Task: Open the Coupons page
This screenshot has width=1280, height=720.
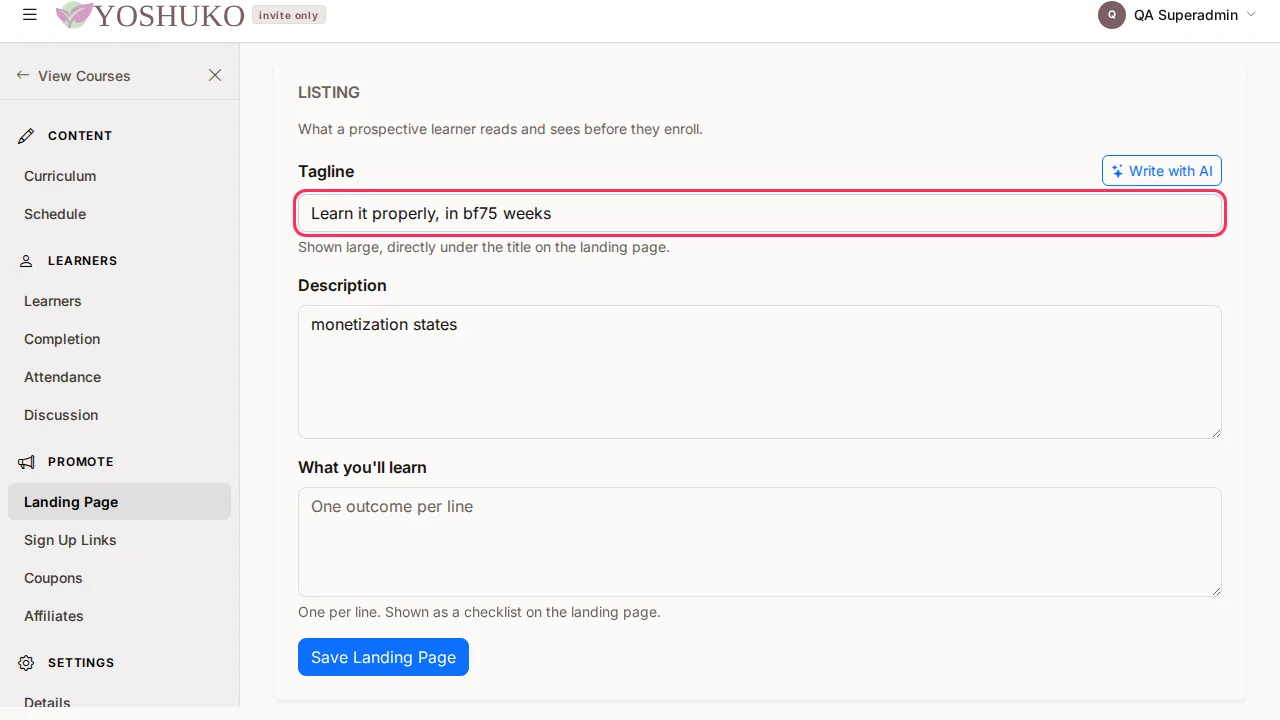Action: pos(53,578)
